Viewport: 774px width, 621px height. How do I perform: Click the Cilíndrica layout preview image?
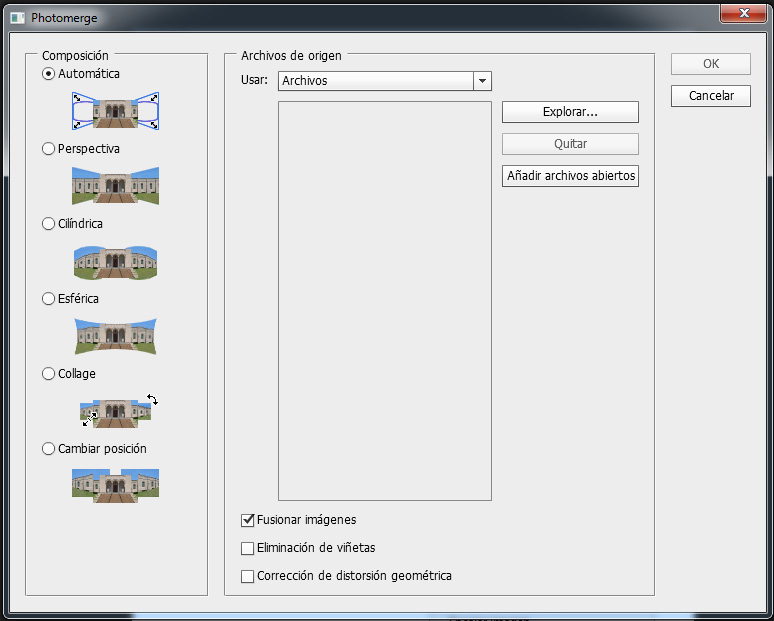coord(115,261)
